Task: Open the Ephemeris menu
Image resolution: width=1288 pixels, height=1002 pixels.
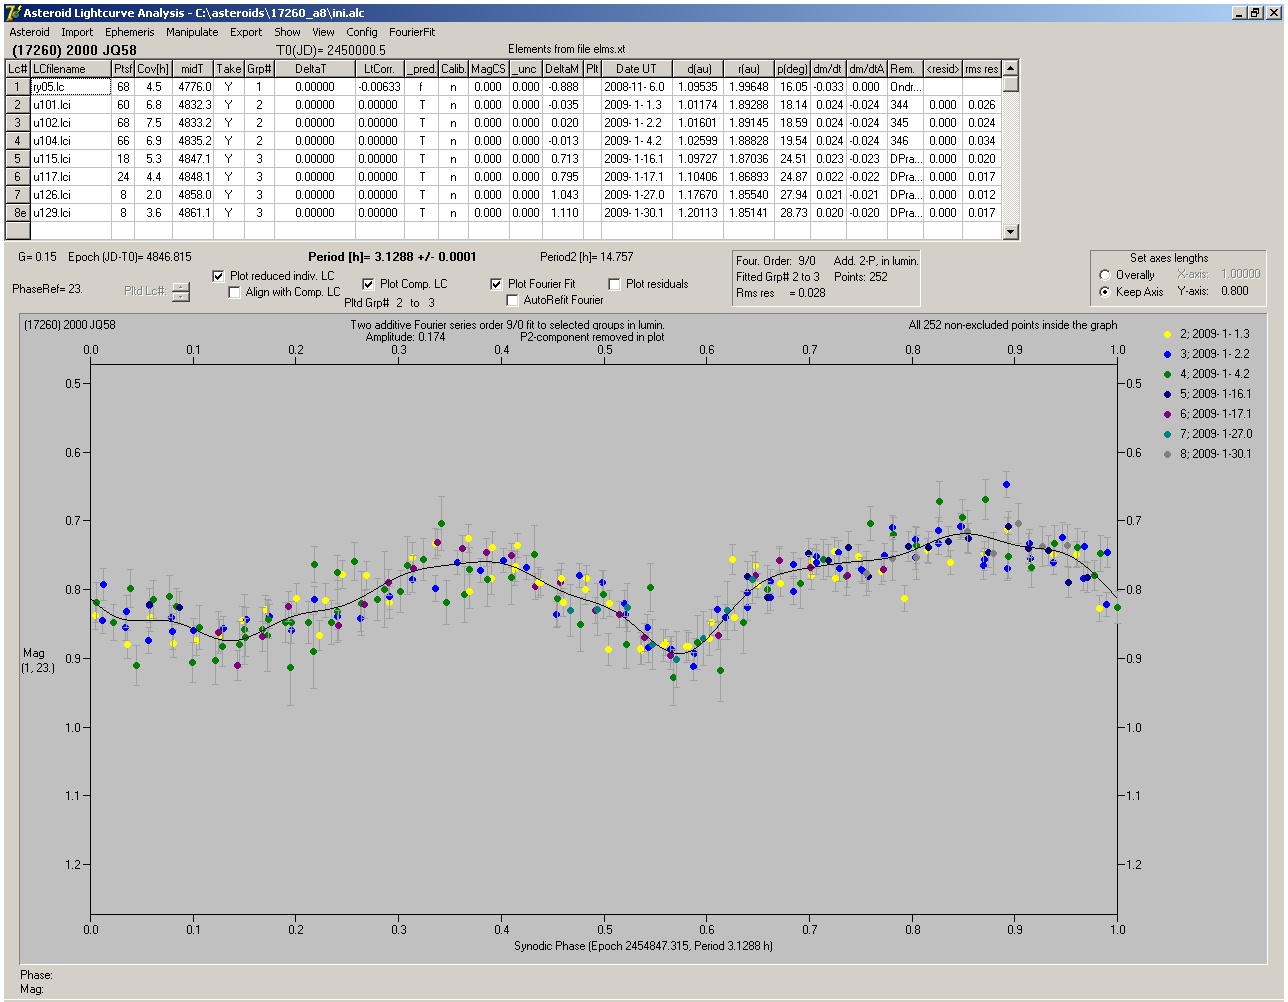Action: (130, 32)
